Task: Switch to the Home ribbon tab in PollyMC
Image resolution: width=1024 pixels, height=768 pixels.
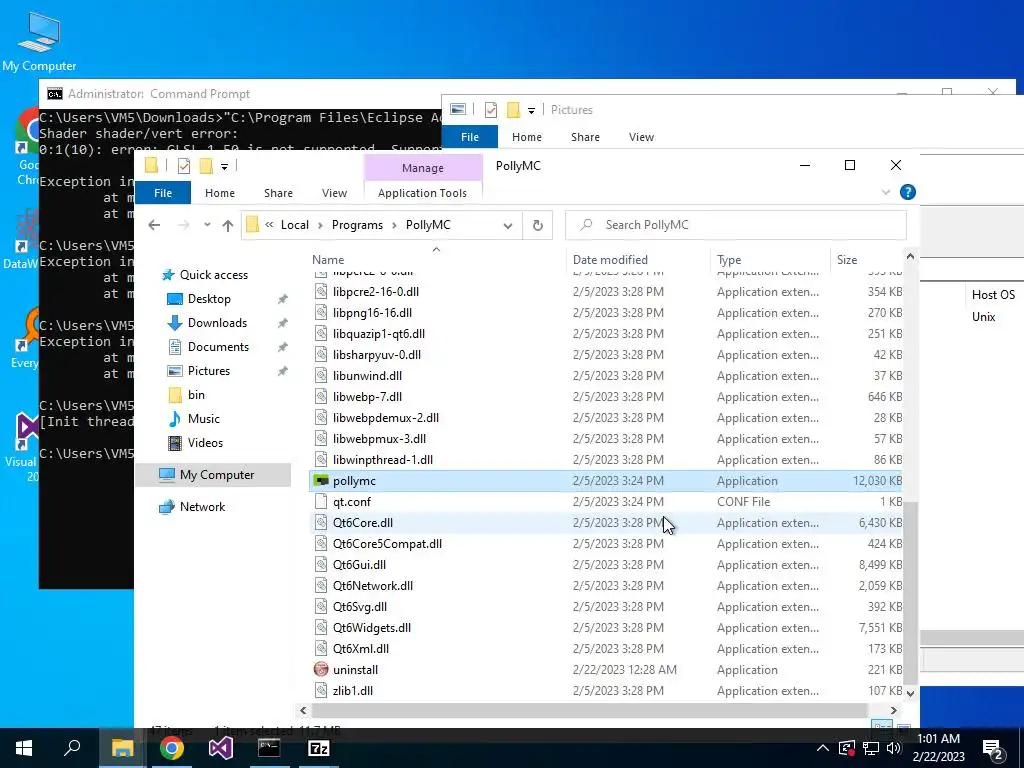Action: (219, 193)
